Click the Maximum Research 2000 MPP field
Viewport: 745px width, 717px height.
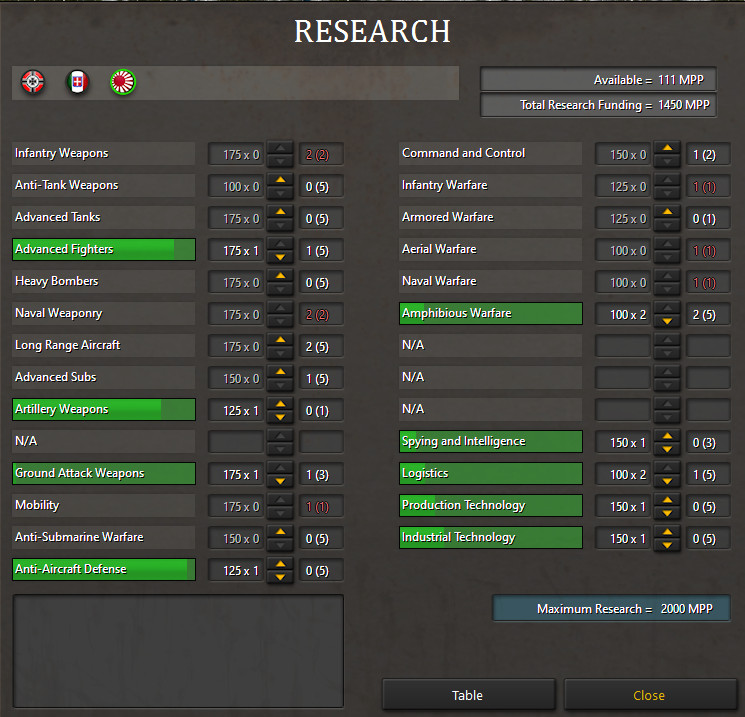[611, 609]
